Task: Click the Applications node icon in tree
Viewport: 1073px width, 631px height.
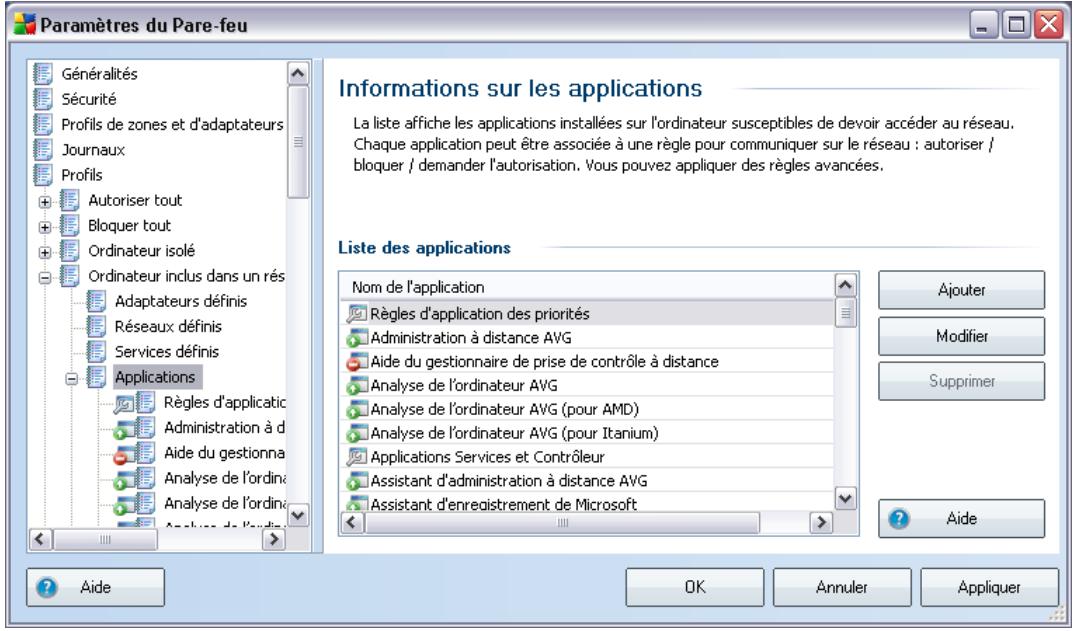Action: pos(96,377)
